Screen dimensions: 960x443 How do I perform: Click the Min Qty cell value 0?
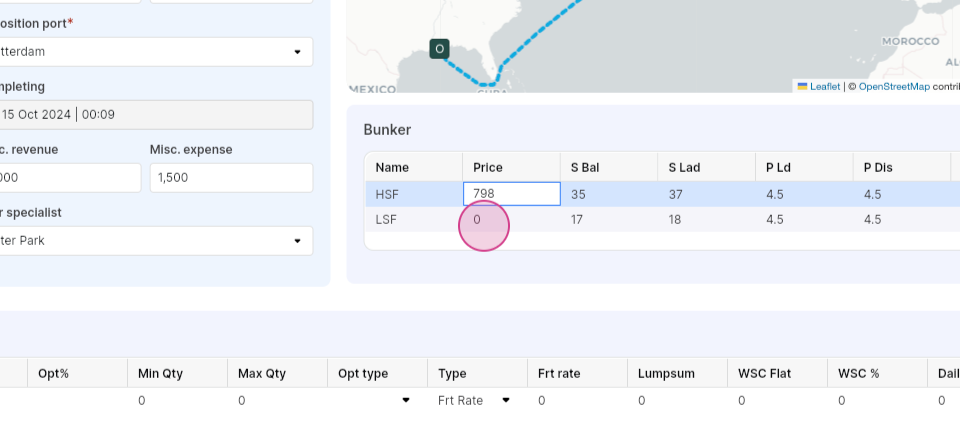point(178,401)
